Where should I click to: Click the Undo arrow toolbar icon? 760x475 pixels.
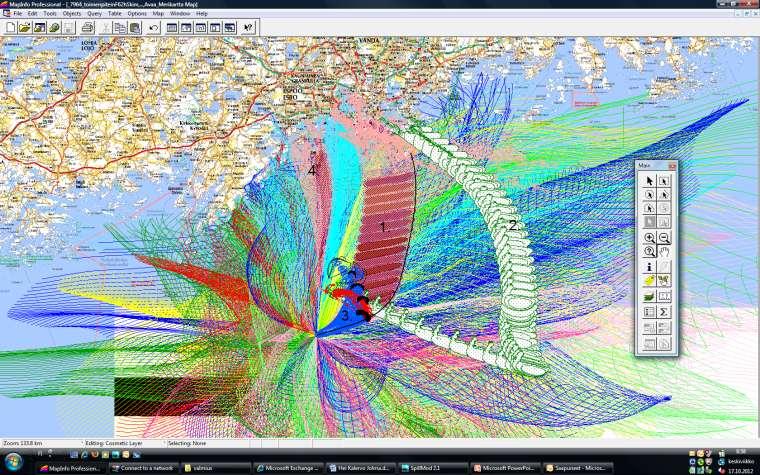tap(154, 27)
